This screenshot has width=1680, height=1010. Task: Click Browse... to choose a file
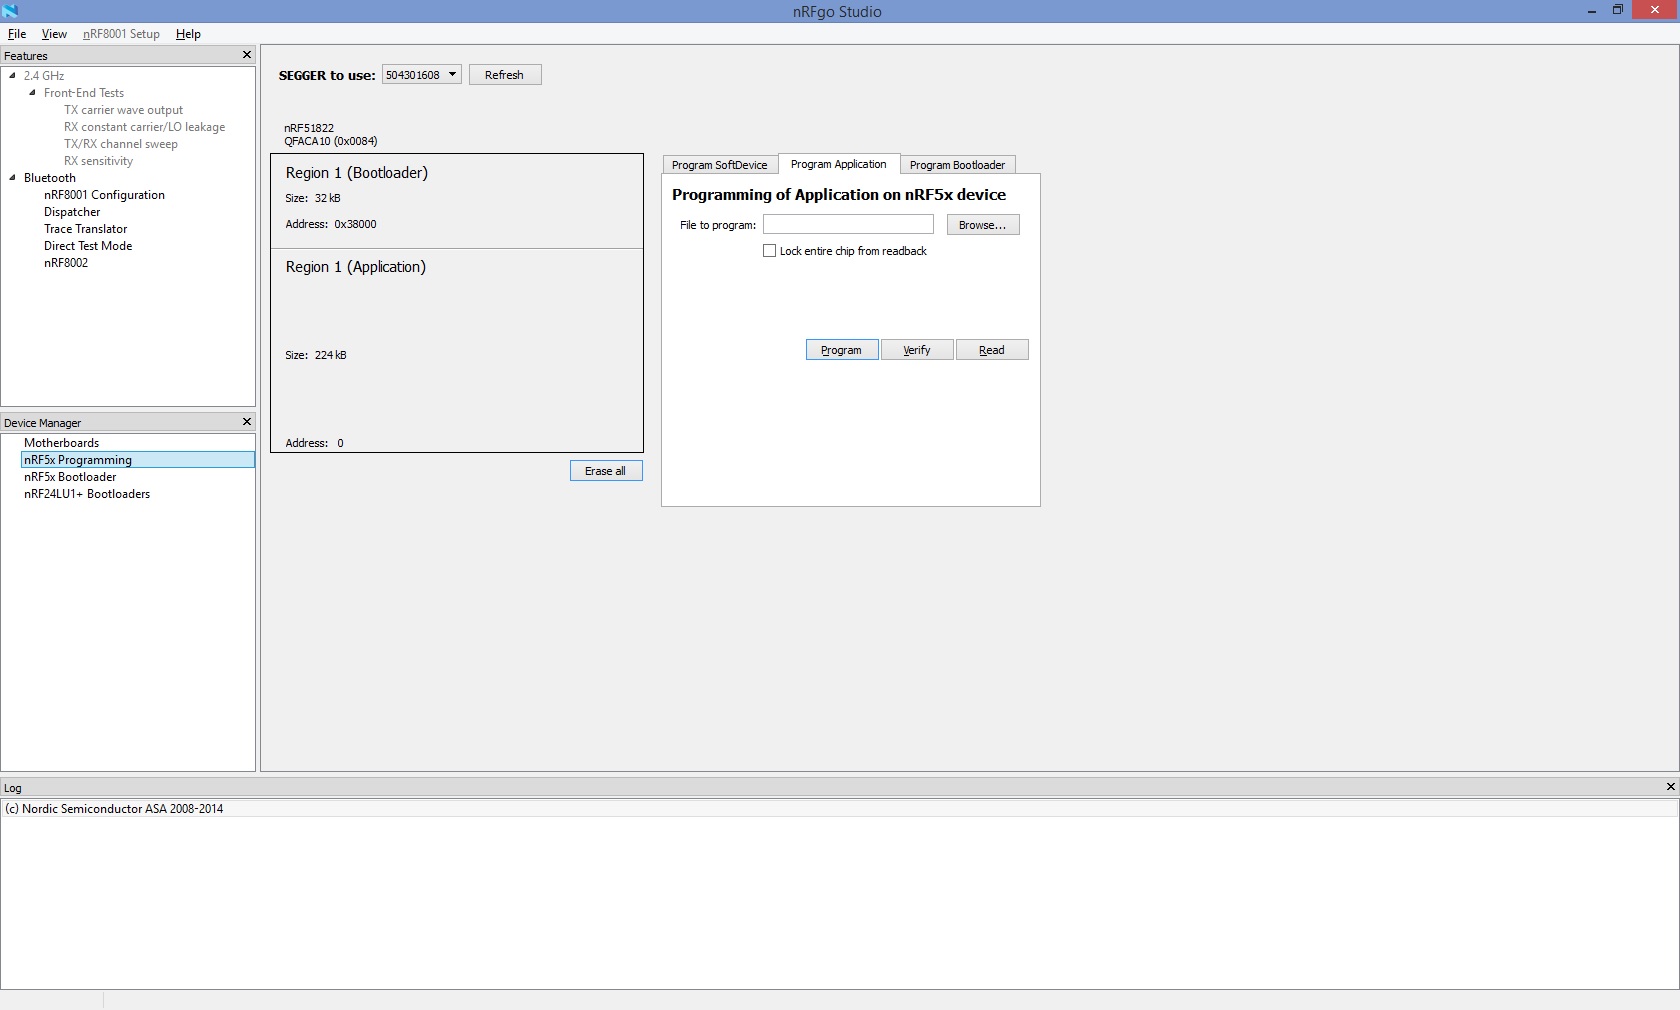pyautogui.click(x=983, y=225)
